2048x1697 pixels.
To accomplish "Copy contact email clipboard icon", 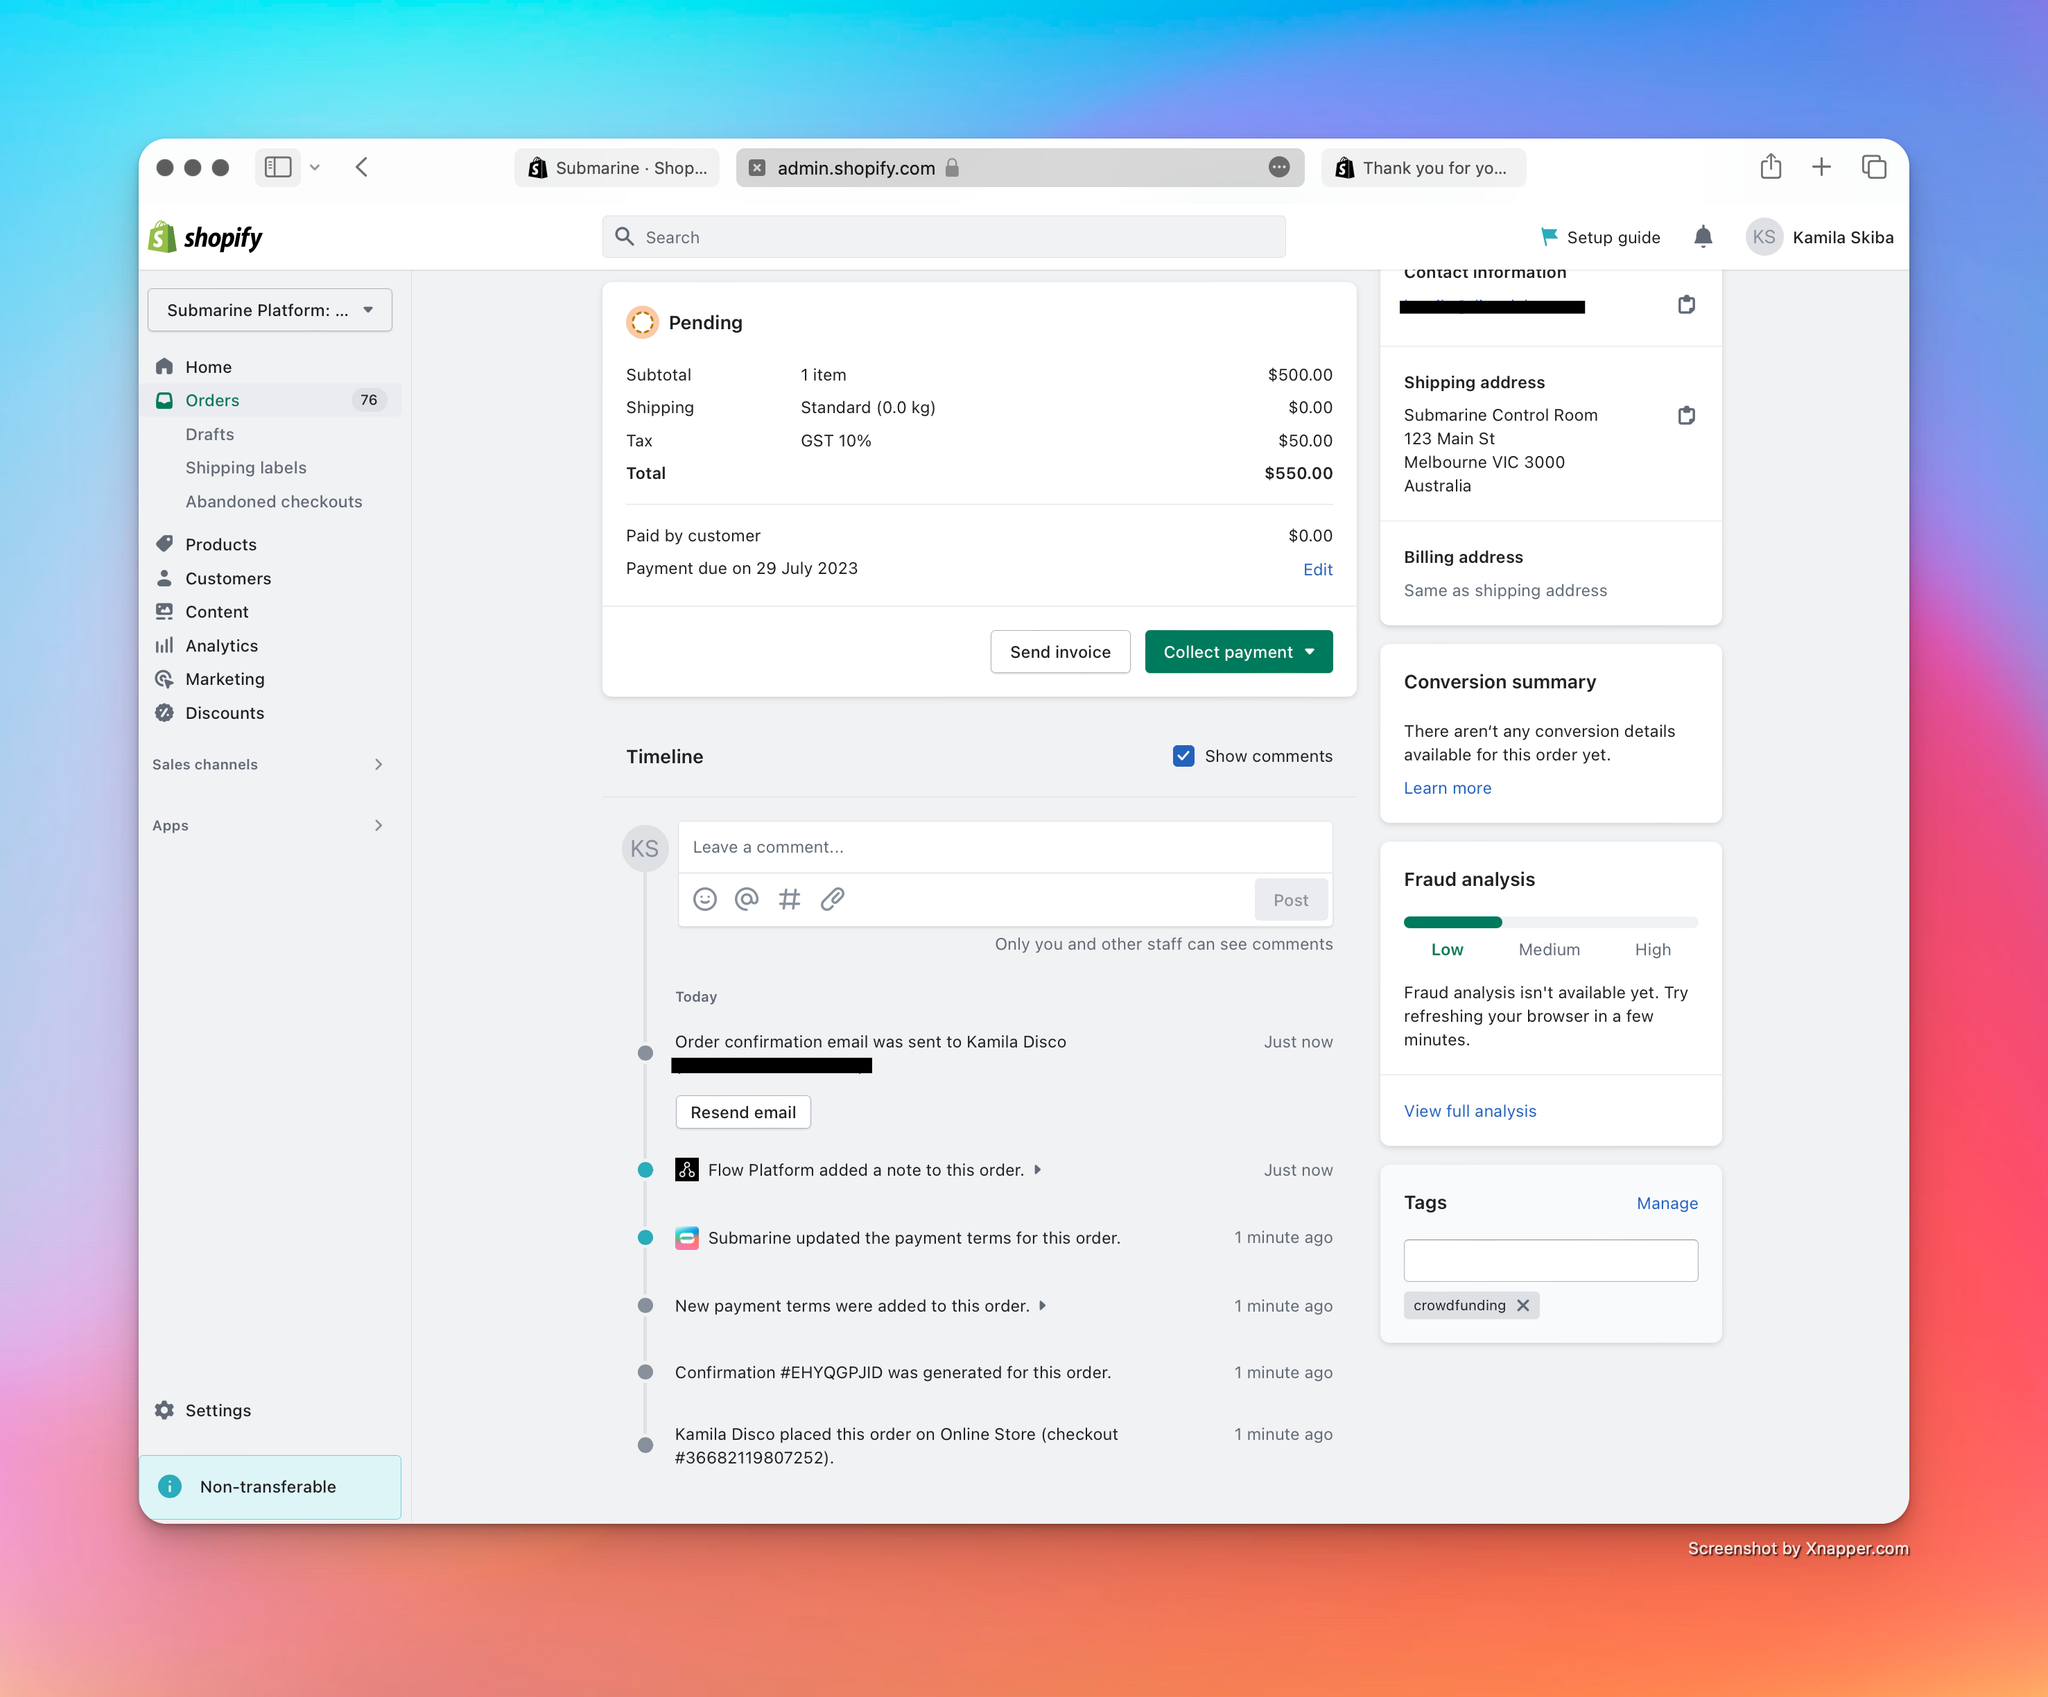I will click(1686, 305).
